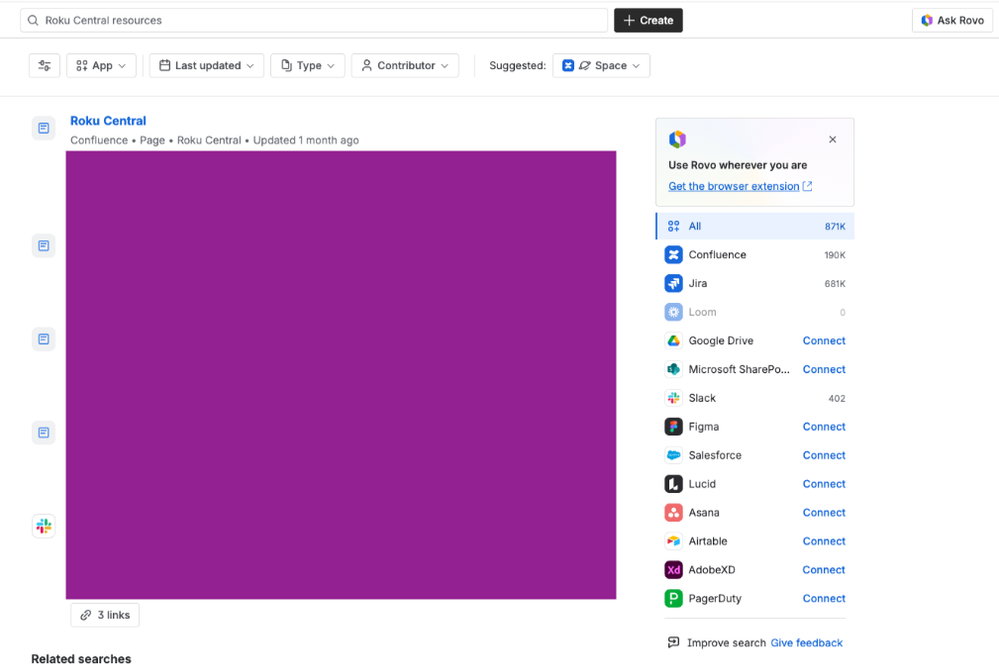Image resolution: width=999 pixels, height=670 pixels.
Task: Connect Microsoft SharePoint
Action: tap(824, 369)
